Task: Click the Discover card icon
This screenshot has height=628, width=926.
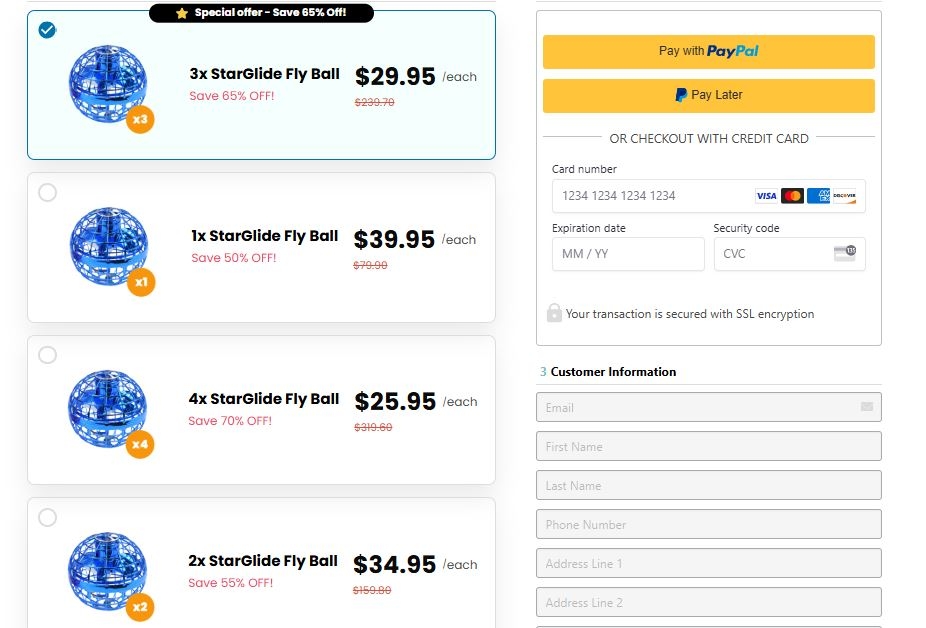Action: (844, 196)
